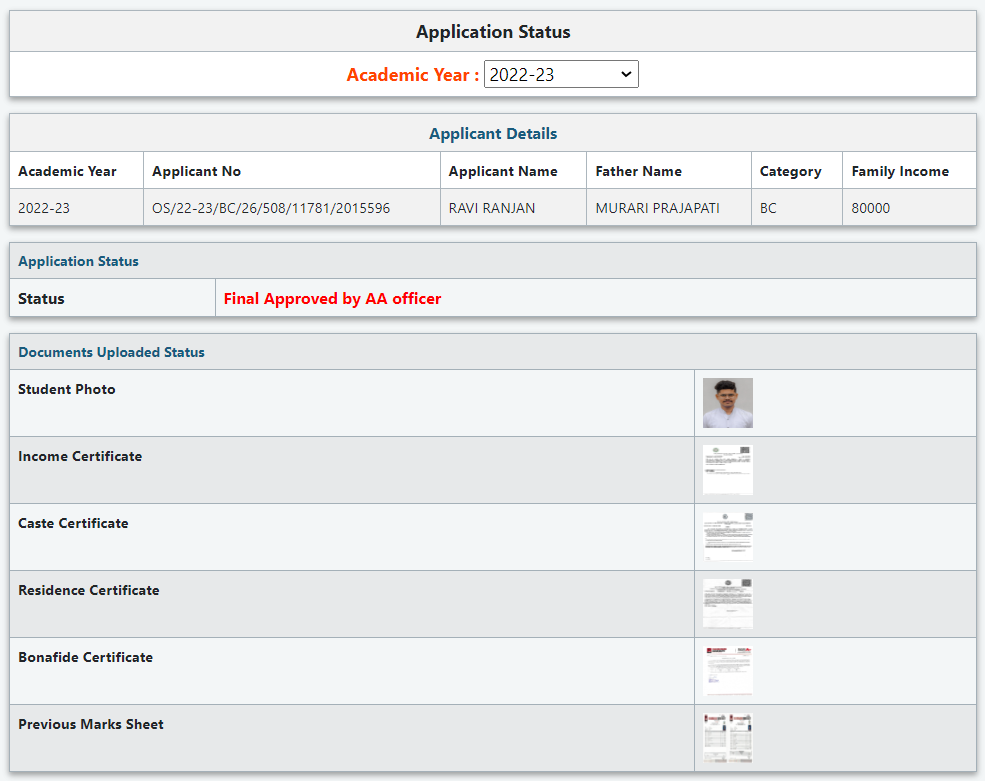985x781 pixels.
Task: View the Residence Certificate thumbnail
Action: [x=727, y=604]
